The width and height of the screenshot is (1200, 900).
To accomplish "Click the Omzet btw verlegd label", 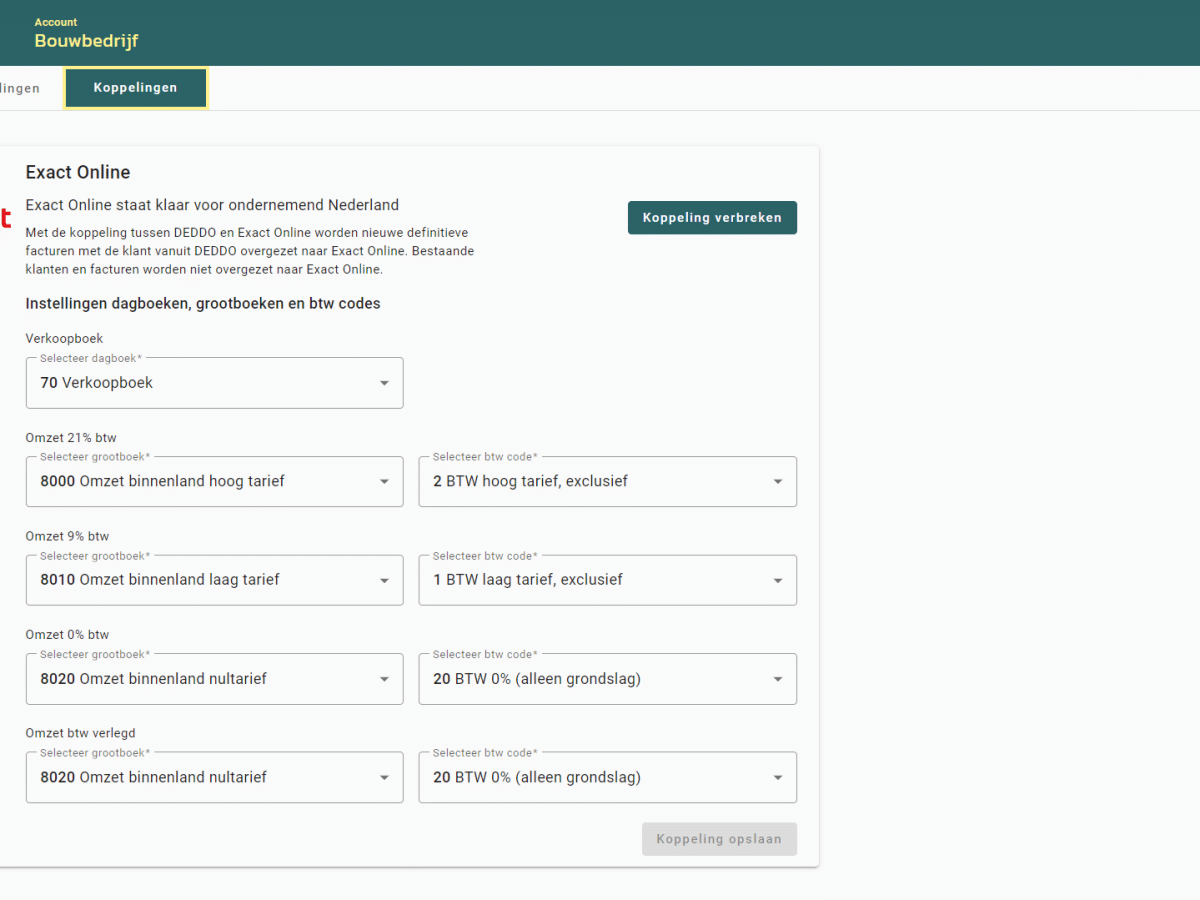I will (x=80, y=733).
